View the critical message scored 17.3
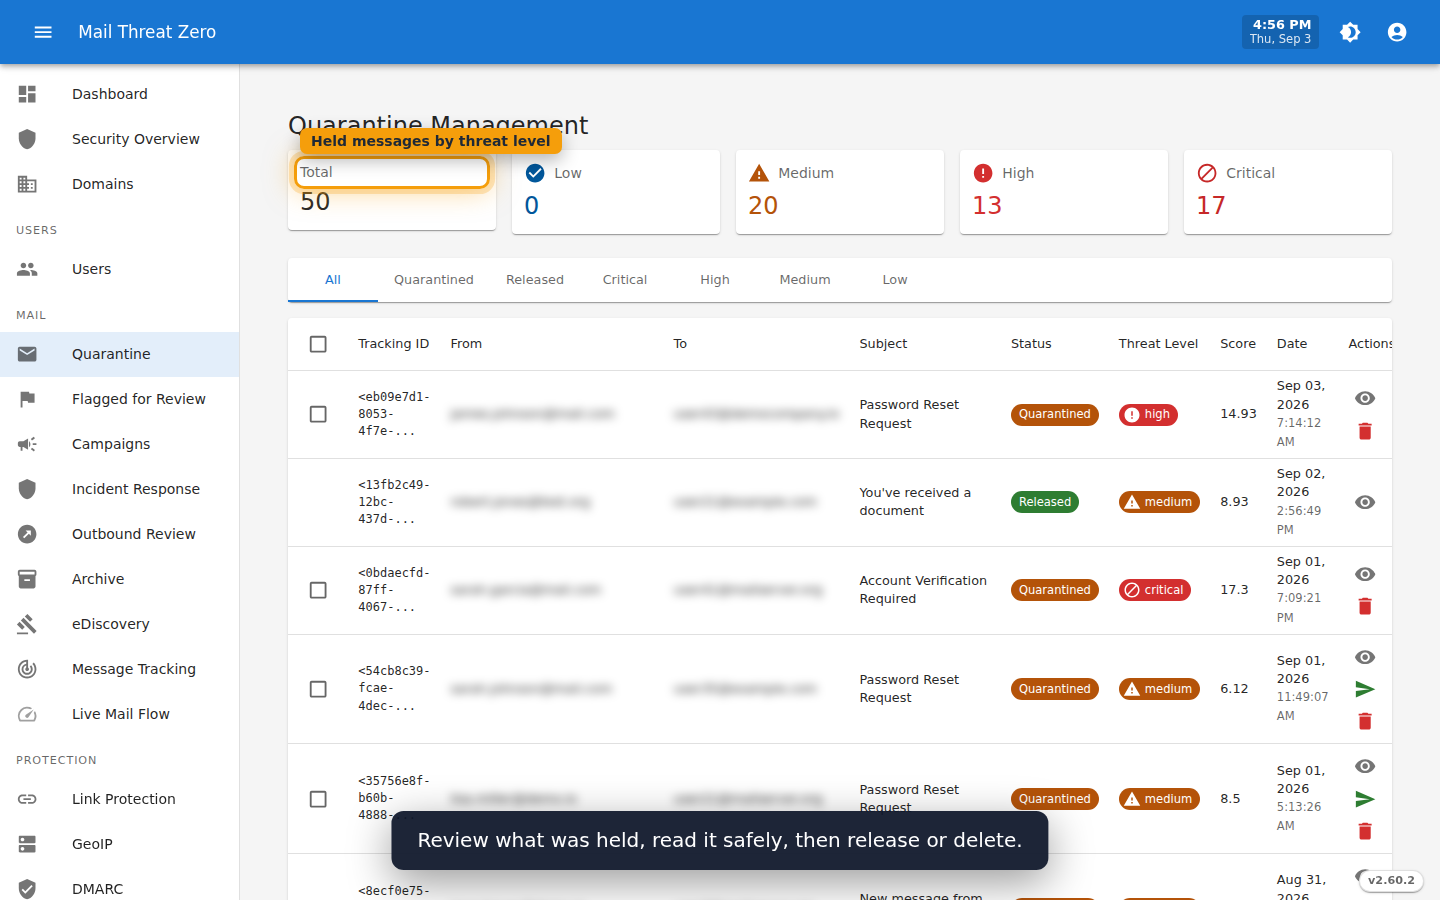The width and height of the screenshot is (1440, 900). pos(1365,574)
